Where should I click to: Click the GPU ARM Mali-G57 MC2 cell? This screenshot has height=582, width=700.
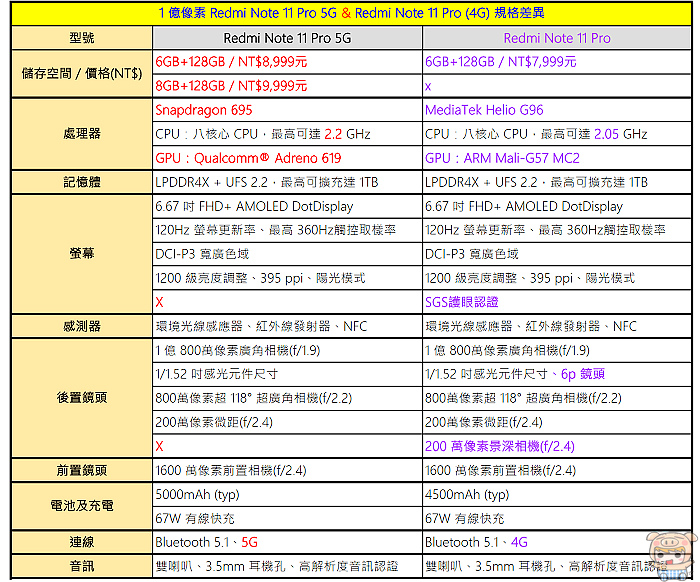[557, 158]
